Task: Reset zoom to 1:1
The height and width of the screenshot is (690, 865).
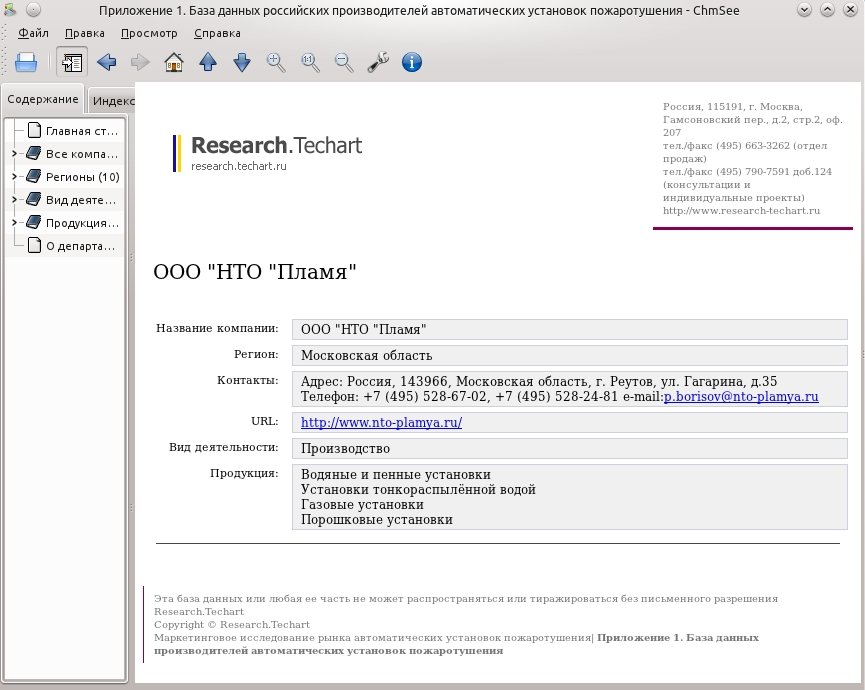Action: click(310, 62)
